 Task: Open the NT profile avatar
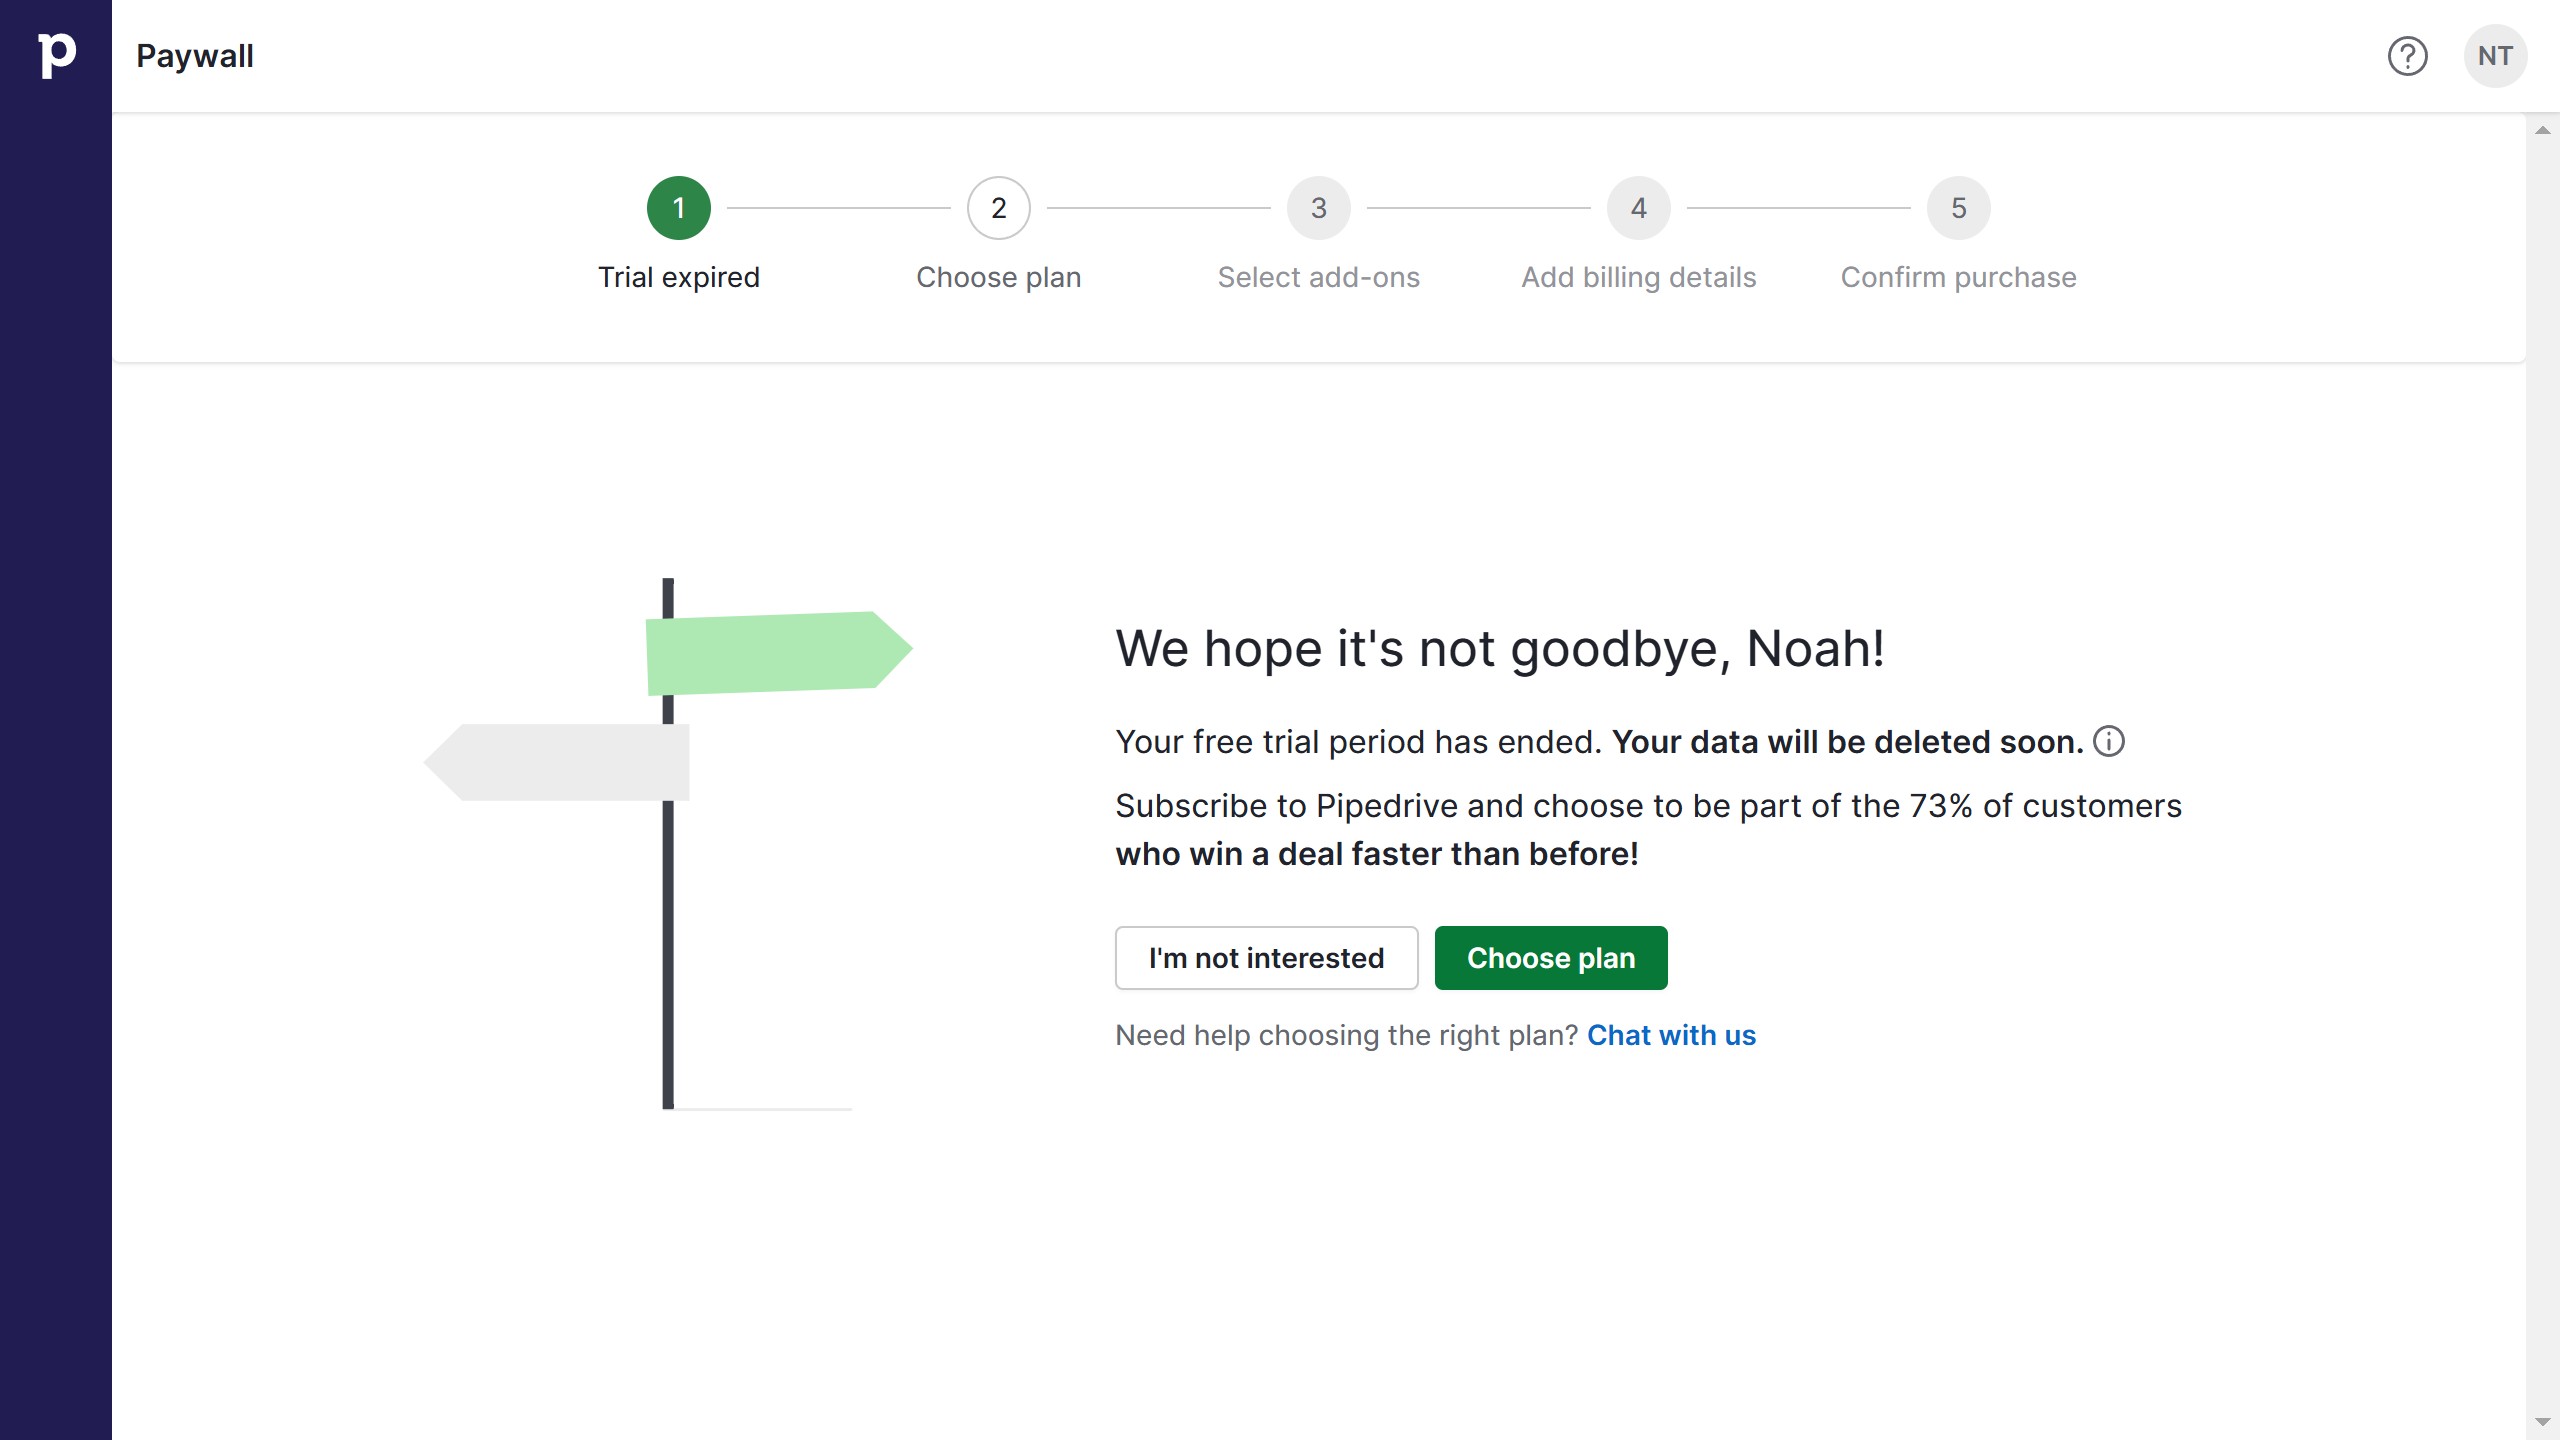click(2495, 57)
